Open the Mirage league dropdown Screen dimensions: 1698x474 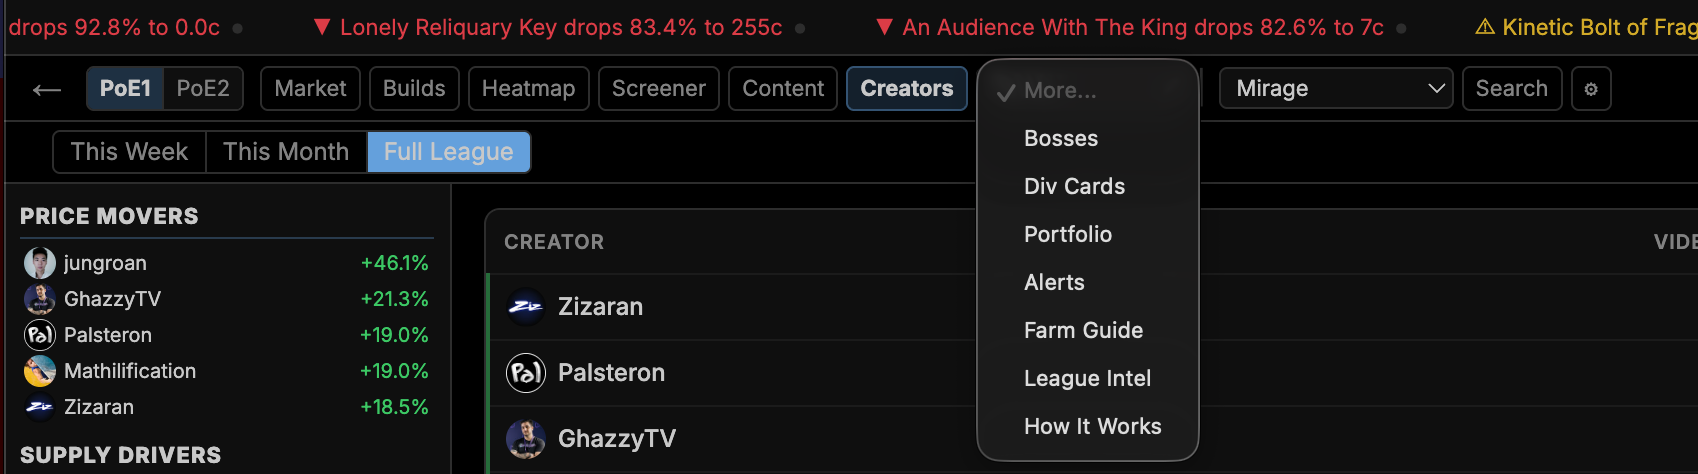1338,89
